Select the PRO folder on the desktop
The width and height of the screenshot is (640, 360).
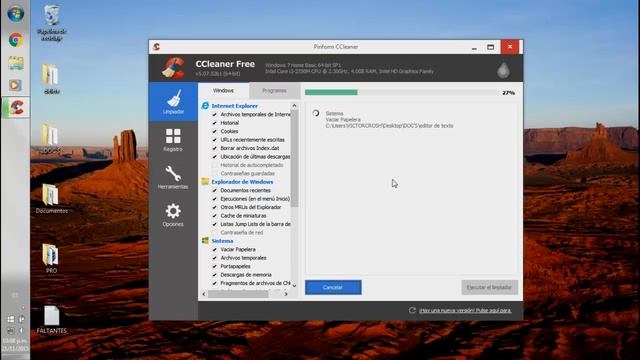pyautogui.click(x=51, y=258)
